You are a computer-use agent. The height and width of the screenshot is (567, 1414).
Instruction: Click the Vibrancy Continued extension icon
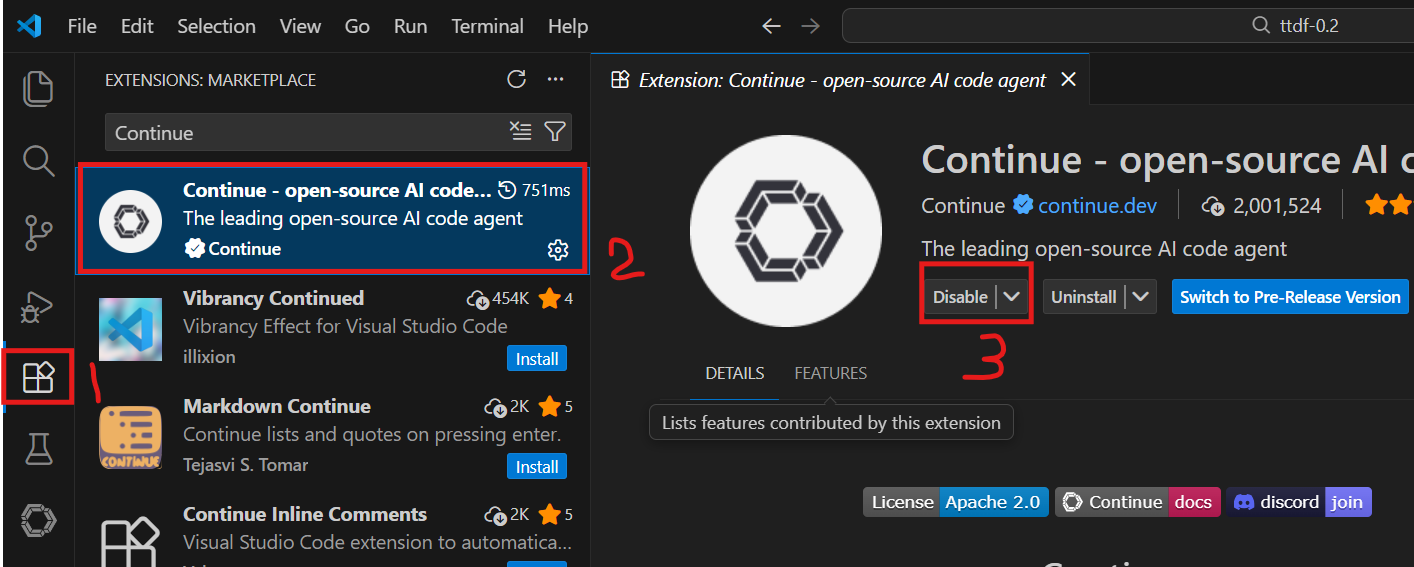[x=131, y=329]
